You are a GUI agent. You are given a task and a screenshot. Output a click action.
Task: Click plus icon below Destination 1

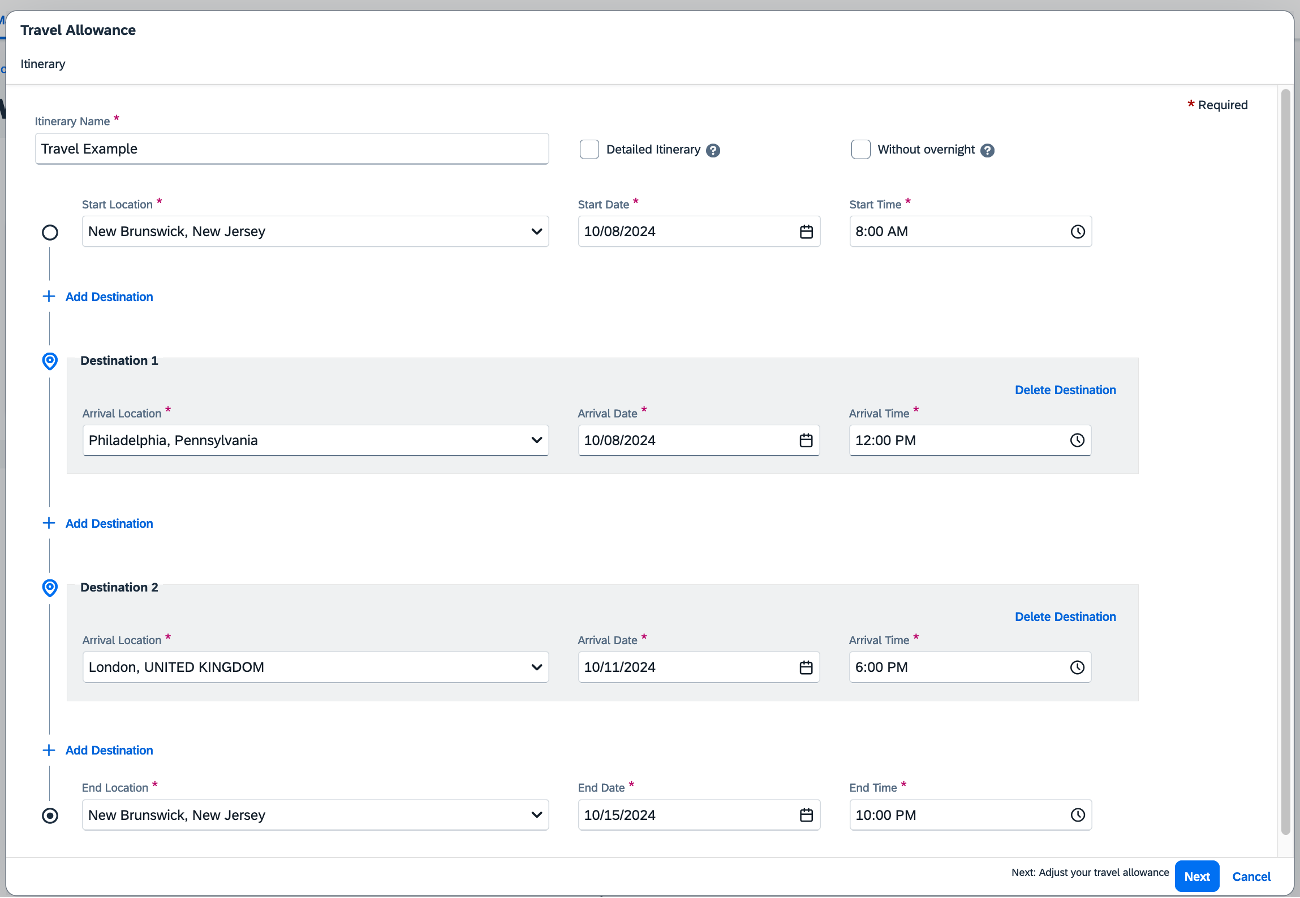coord(49,523)
